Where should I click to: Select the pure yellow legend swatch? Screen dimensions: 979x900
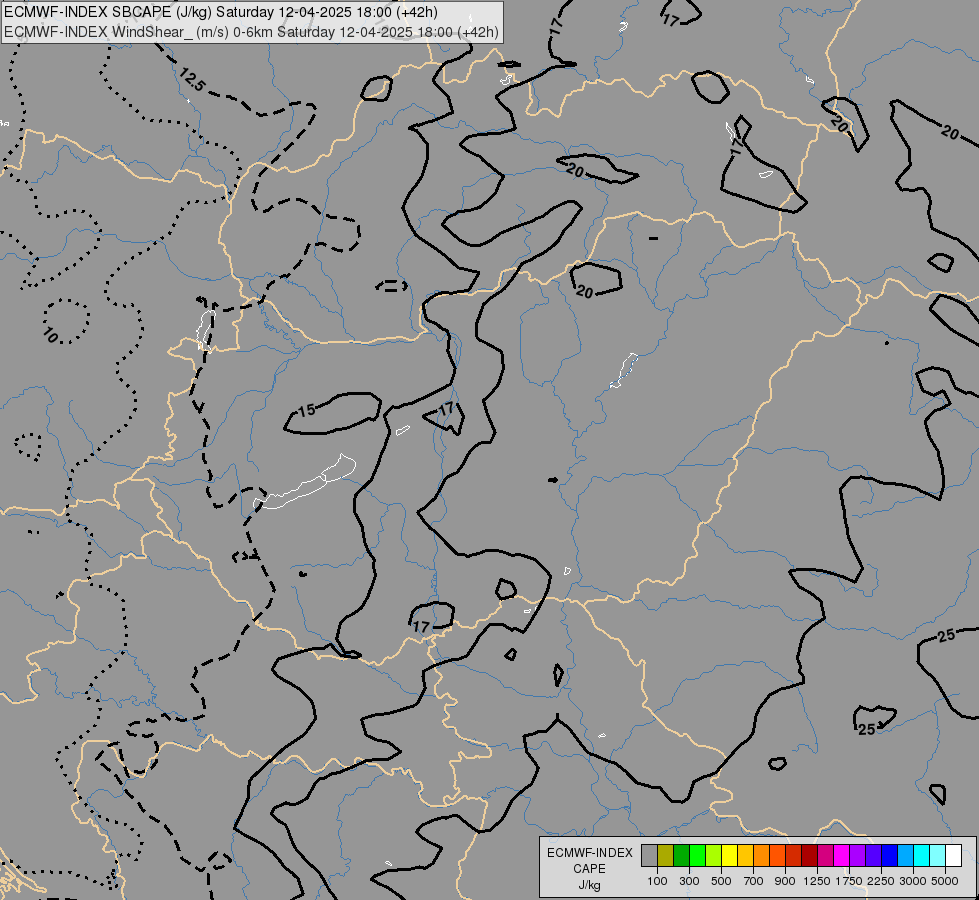729,855
